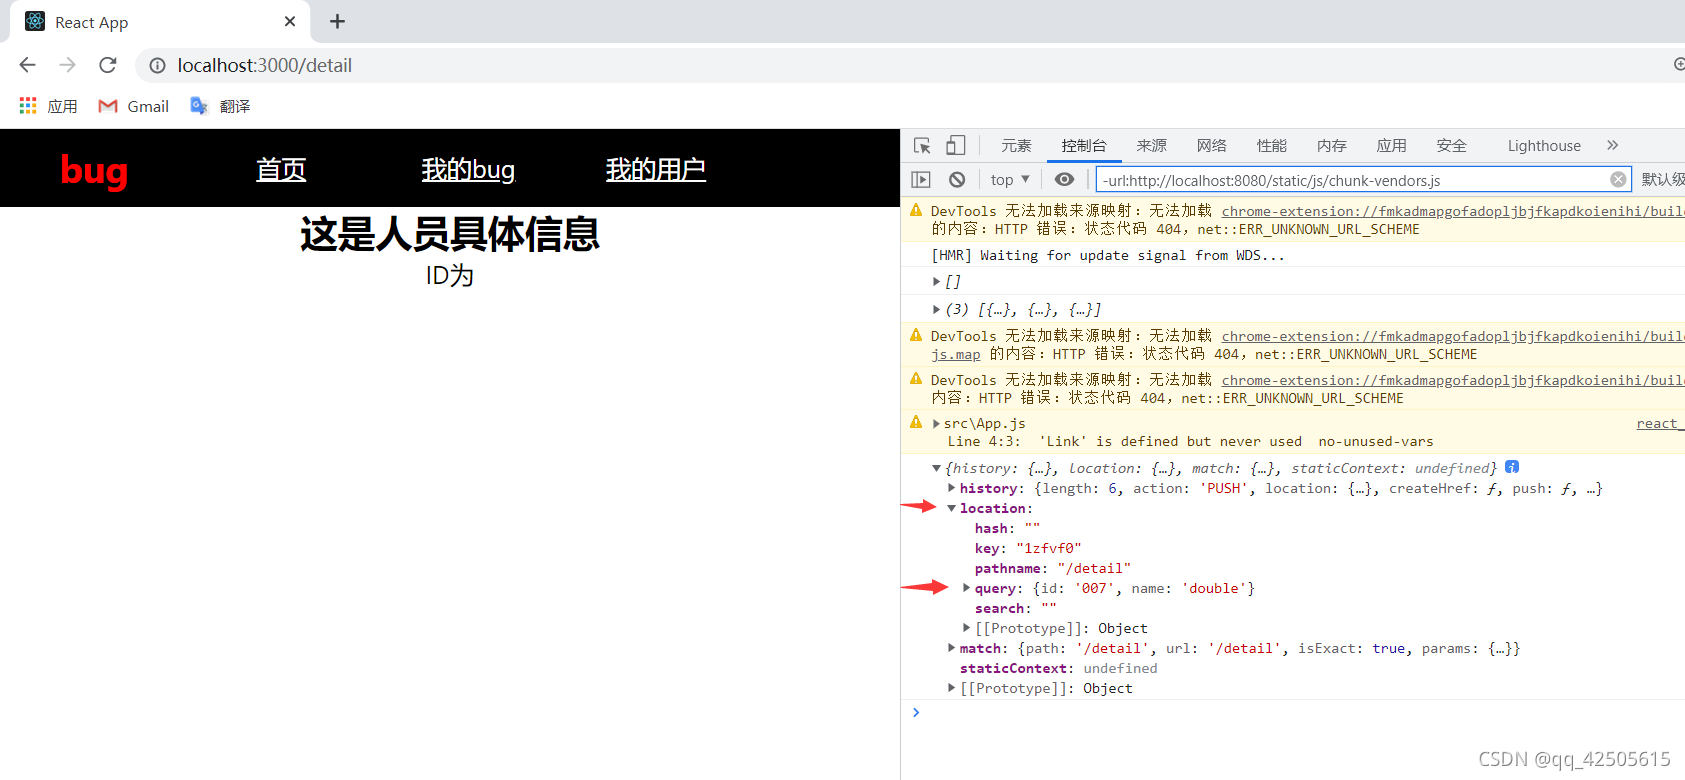Expand the src\App.js warning

936,423
